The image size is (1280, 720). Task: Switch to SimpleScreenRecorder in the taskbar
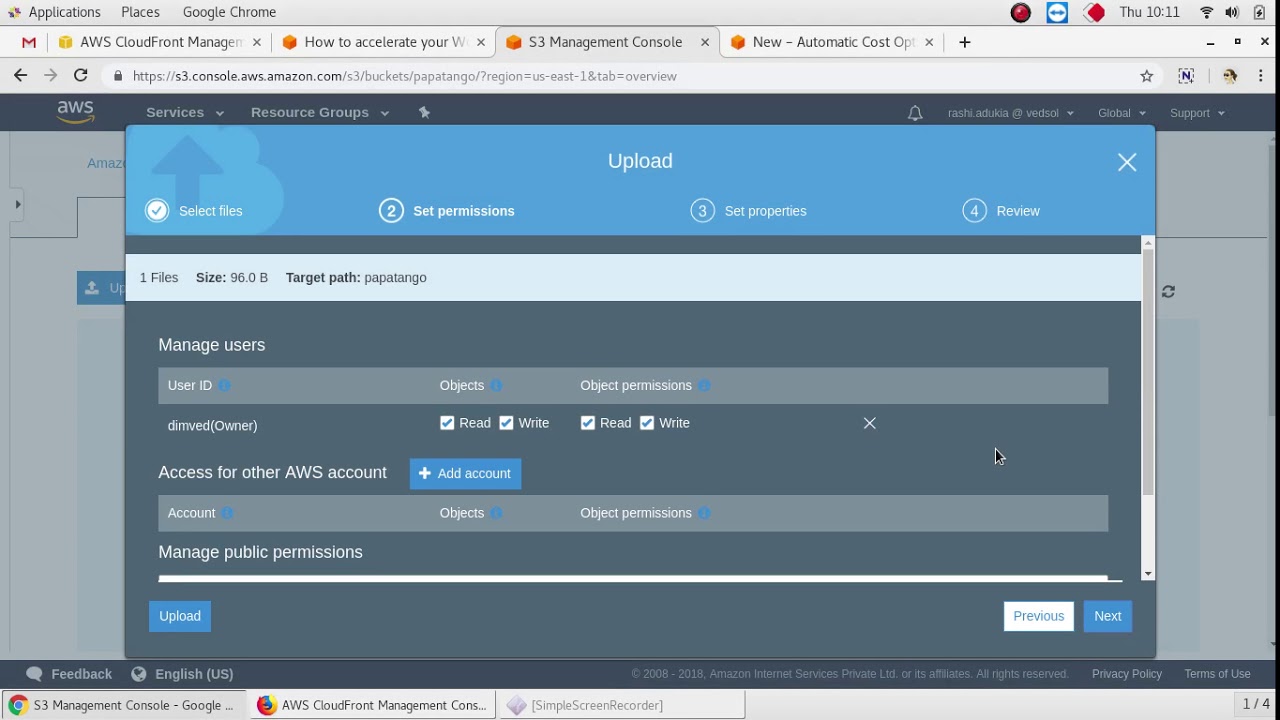[621, 705]
